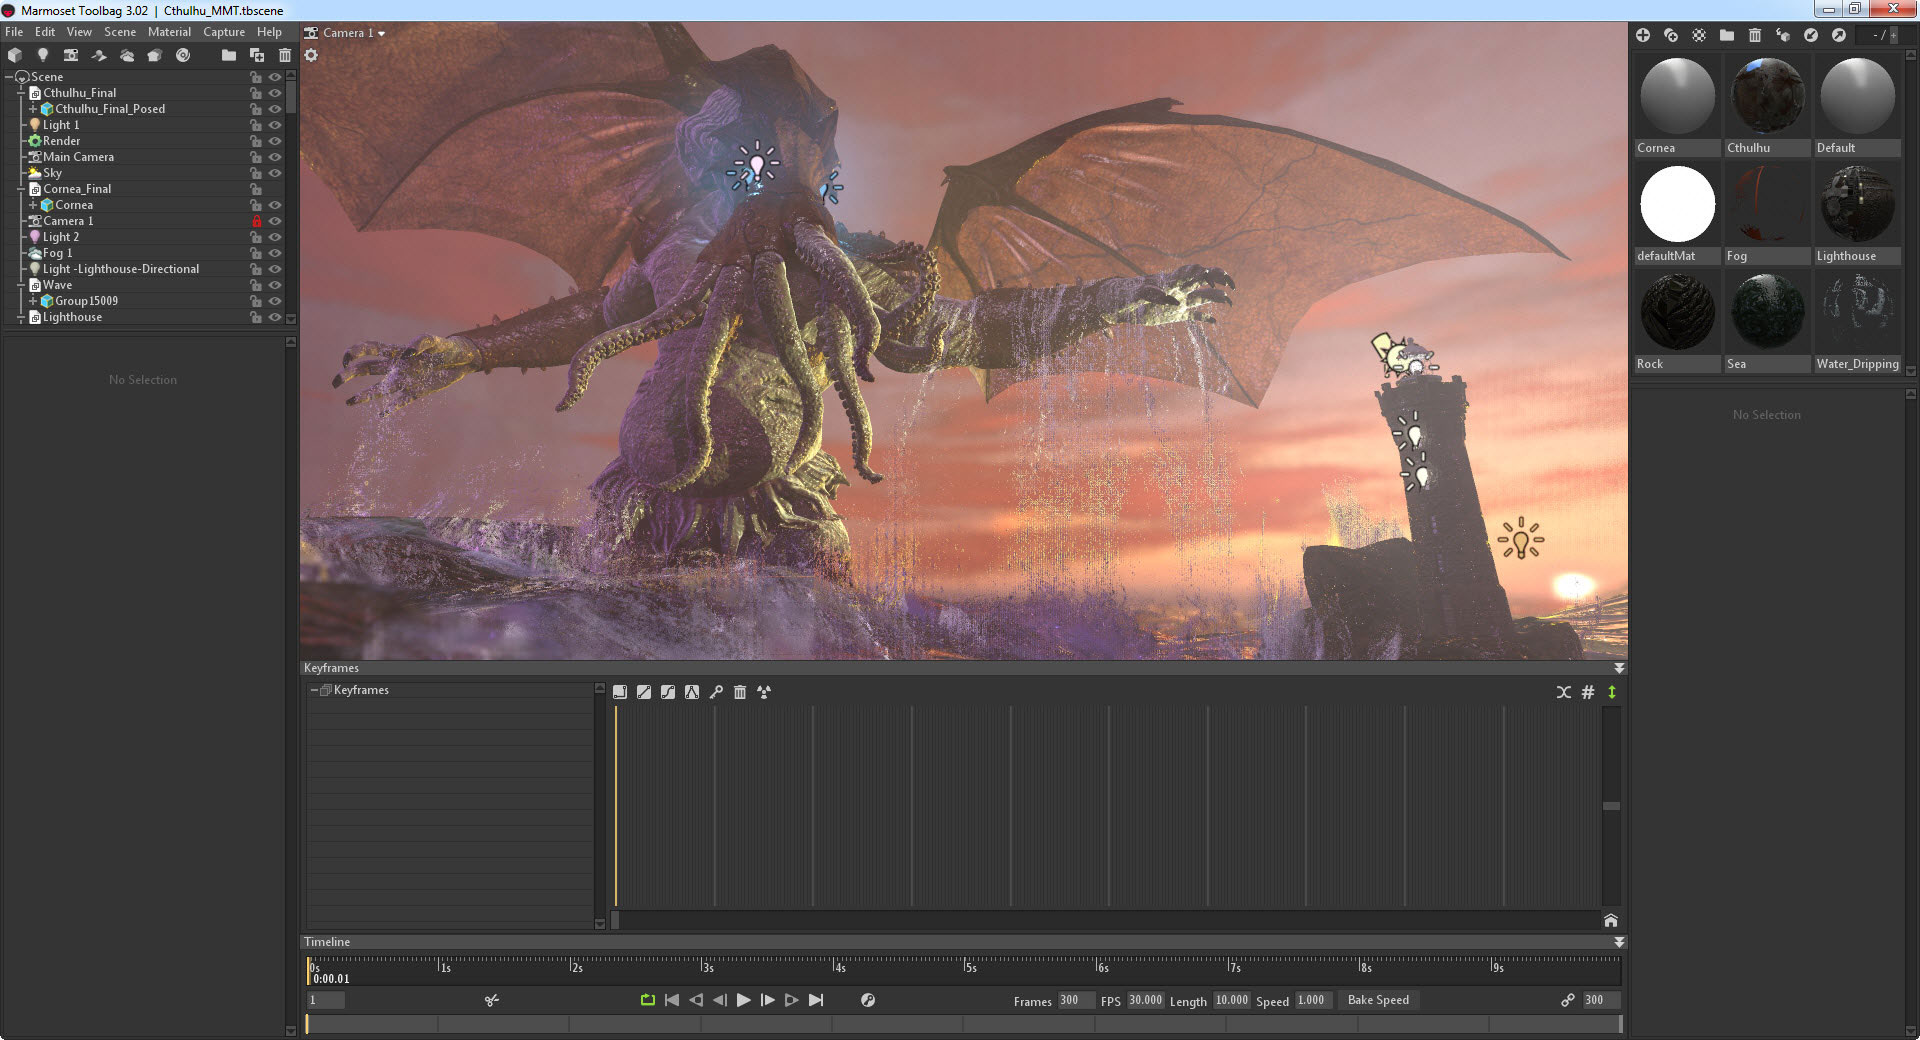Toggle visibility of Fog 1
1920x1040 pixels.
tap(275, 253)
